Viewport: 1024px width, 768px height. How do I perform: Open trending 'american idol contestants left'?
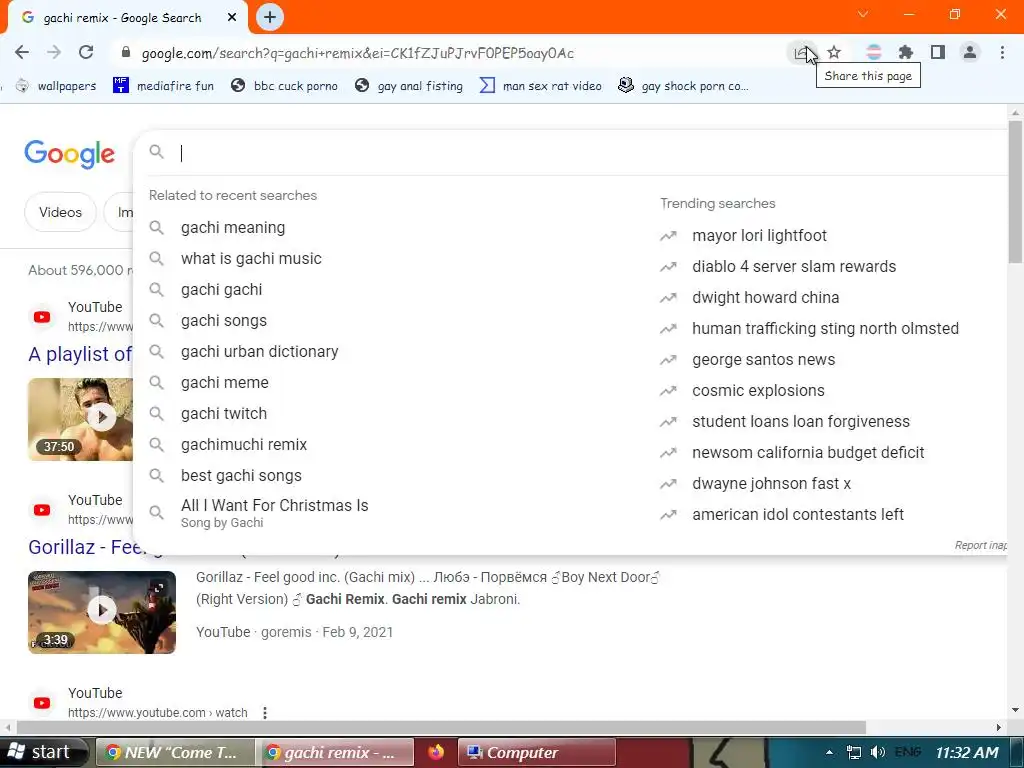(797, 515)
